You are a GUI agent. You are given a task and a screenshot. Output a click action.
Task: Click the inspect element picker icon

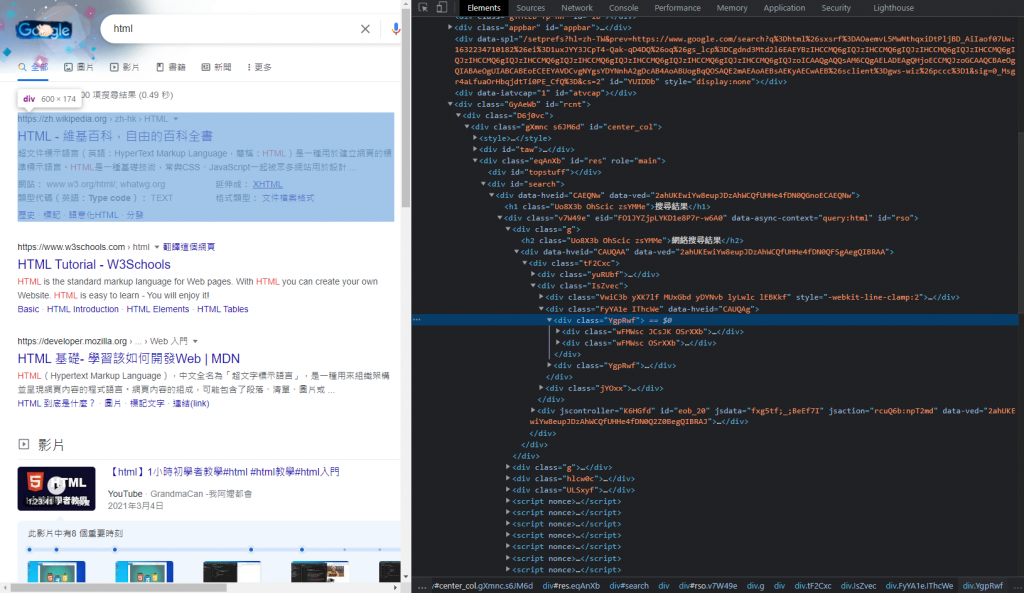[423, 7]
